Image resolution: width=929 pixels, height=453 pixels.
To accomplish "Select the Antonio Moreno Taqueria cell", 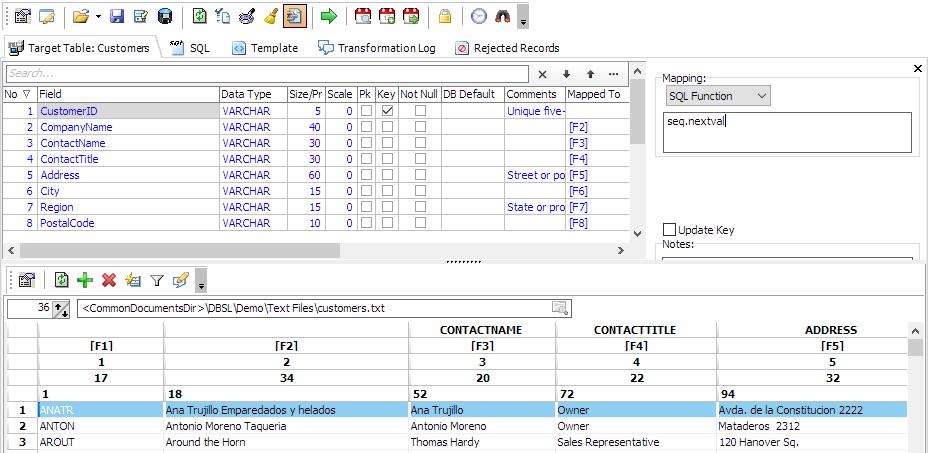I will [x=286, y=426].
